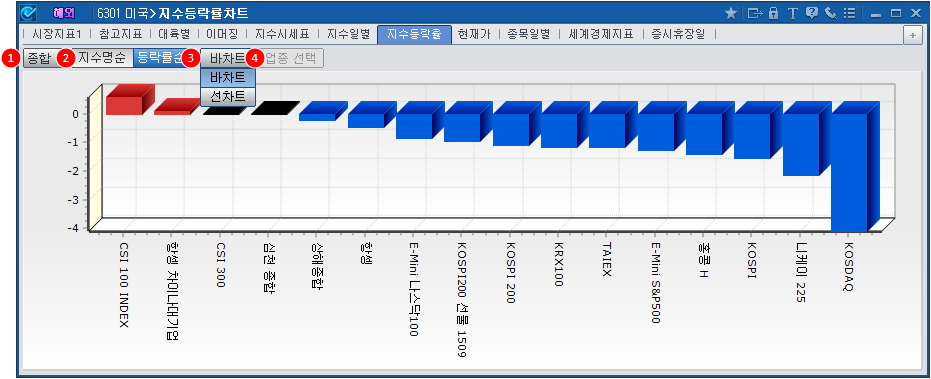Choose 선차트 from the dropdown list
The width and height of the screenshot is (931, 379).
pos(228,96)
